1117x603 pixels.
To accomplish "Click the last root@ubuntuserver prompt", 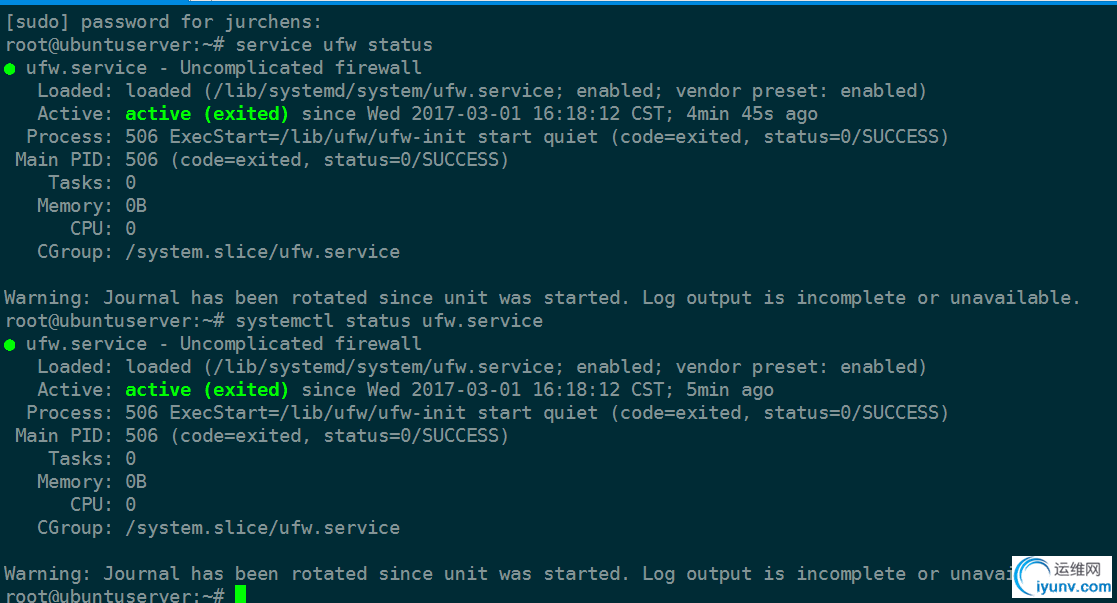I will pyautogui.click(x=115, y=594).
